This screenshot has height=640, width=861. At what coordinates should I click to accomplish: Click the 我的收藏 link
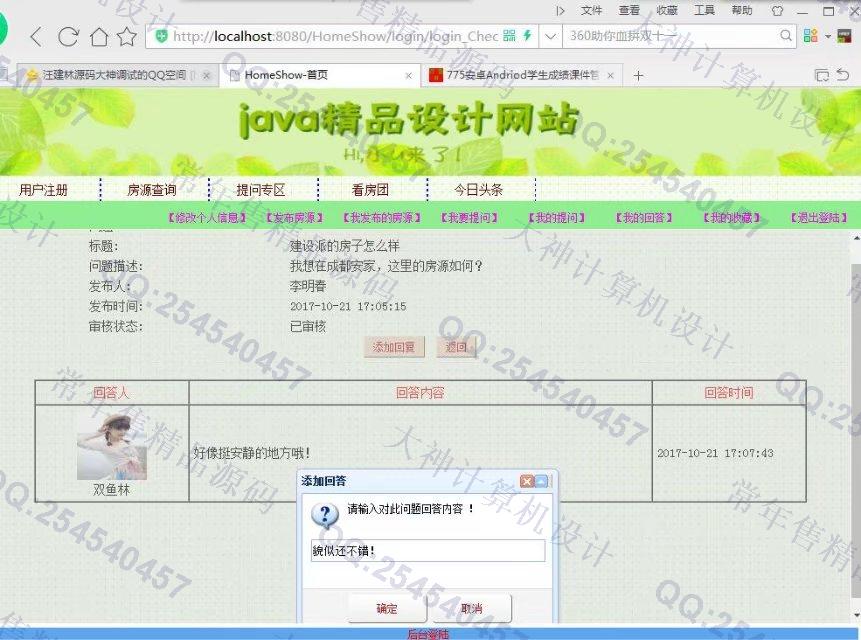click(732, 218)
